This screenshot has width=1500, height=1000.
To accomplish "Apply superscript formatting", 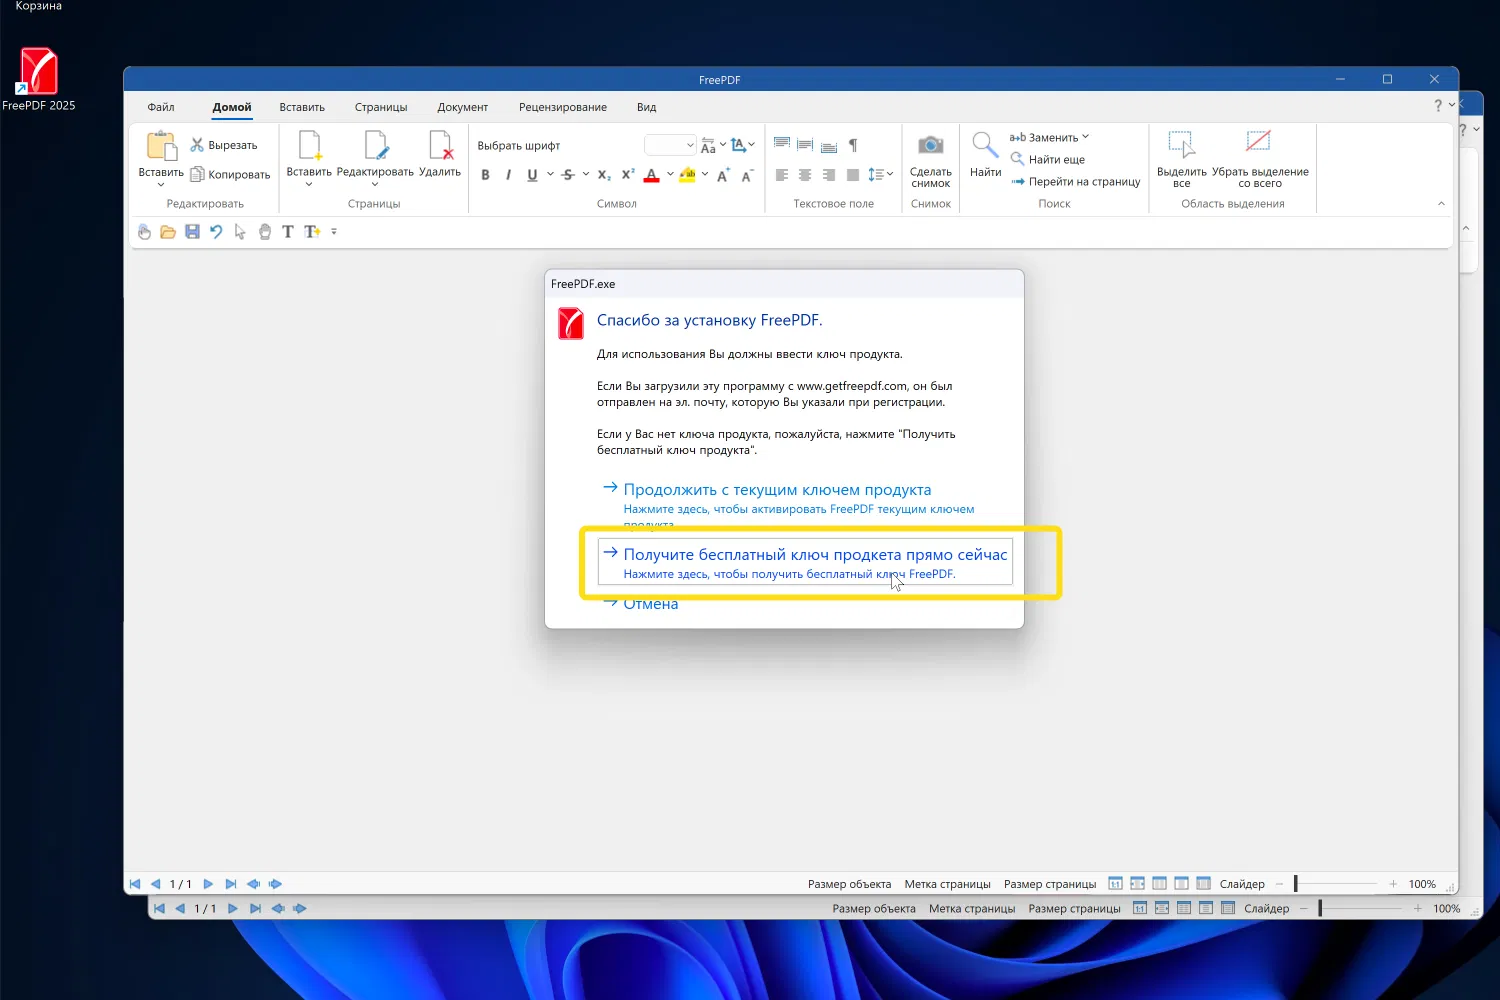I will (x=628, y=175).
